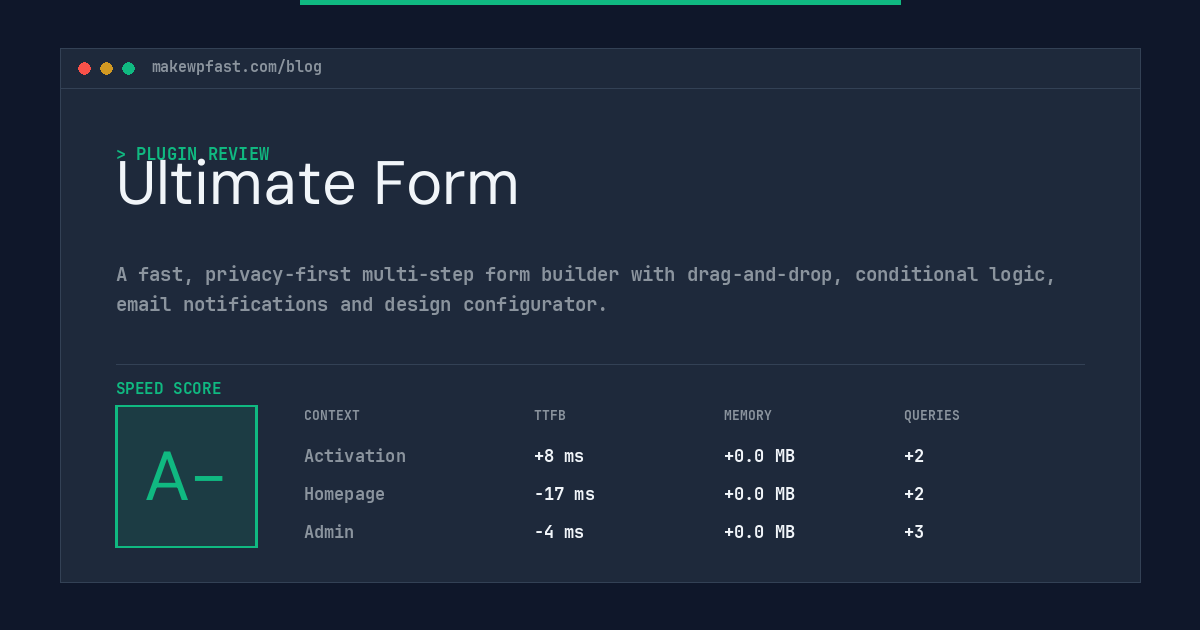
Task: Select the Activation row label
Action: pyautogui.click(x=355, y=456)
